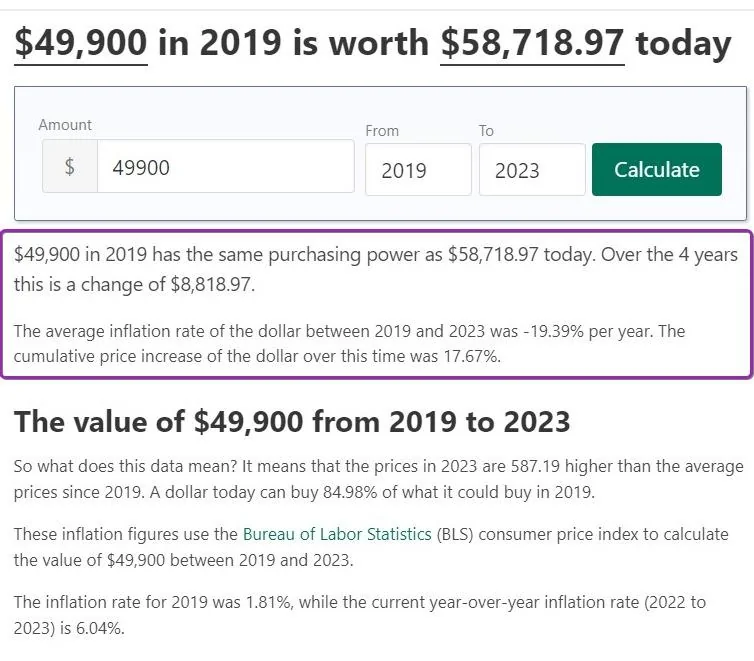Click the dollar sign prefix icon
754x661 pixels.
(70, 166)
